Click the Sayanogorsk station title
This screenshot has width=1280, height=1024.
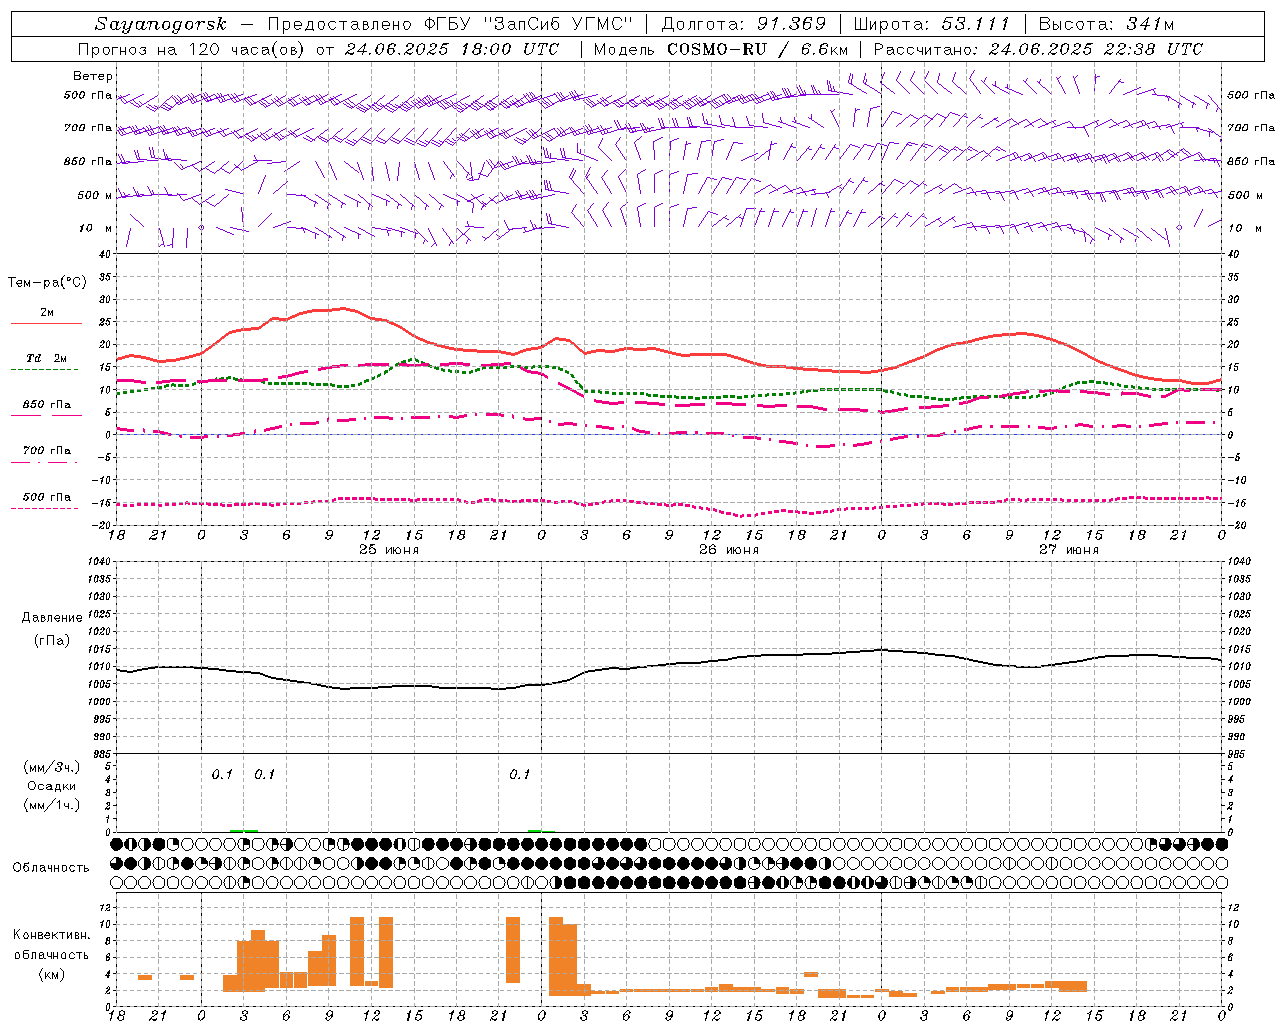click(161, 24)
